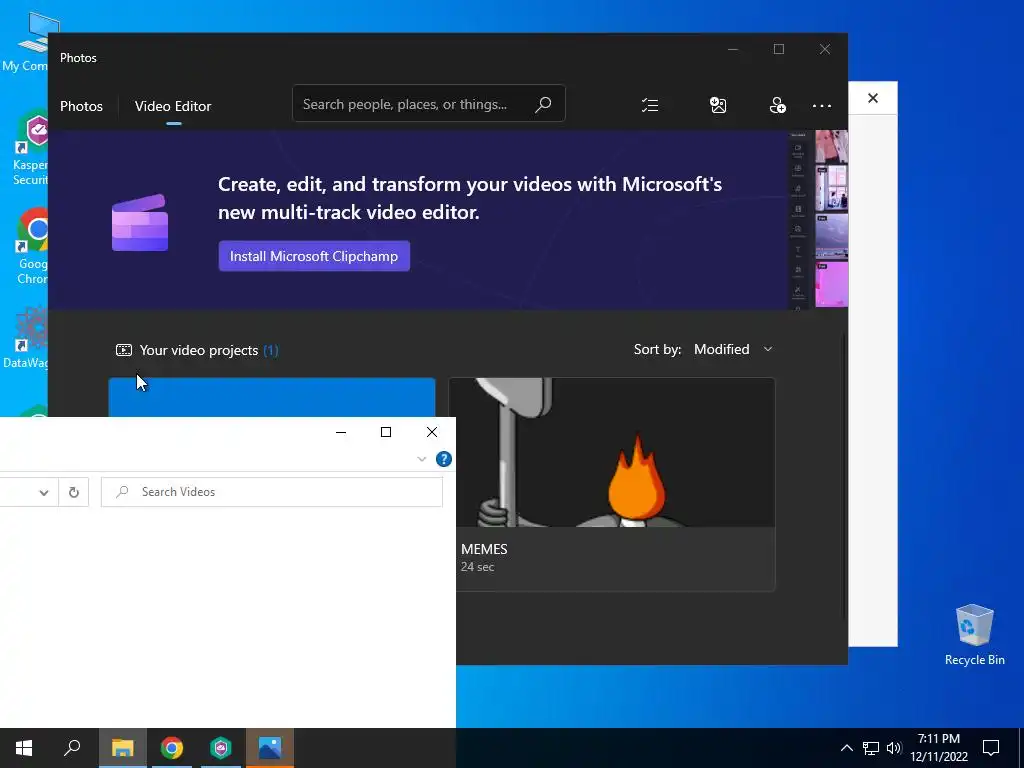Viewport: 1024px width, 768px height.
Task: Select the blue new video project tile
Action: [272, 397]
